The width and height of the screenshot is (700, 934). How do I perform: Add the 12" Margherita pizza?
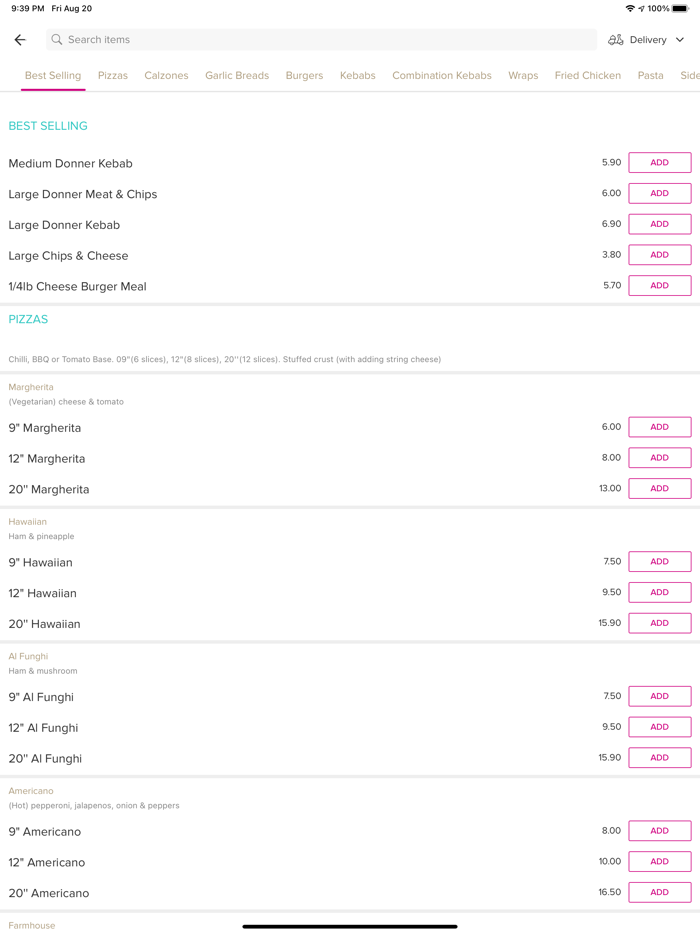click(x=659, y=458)
